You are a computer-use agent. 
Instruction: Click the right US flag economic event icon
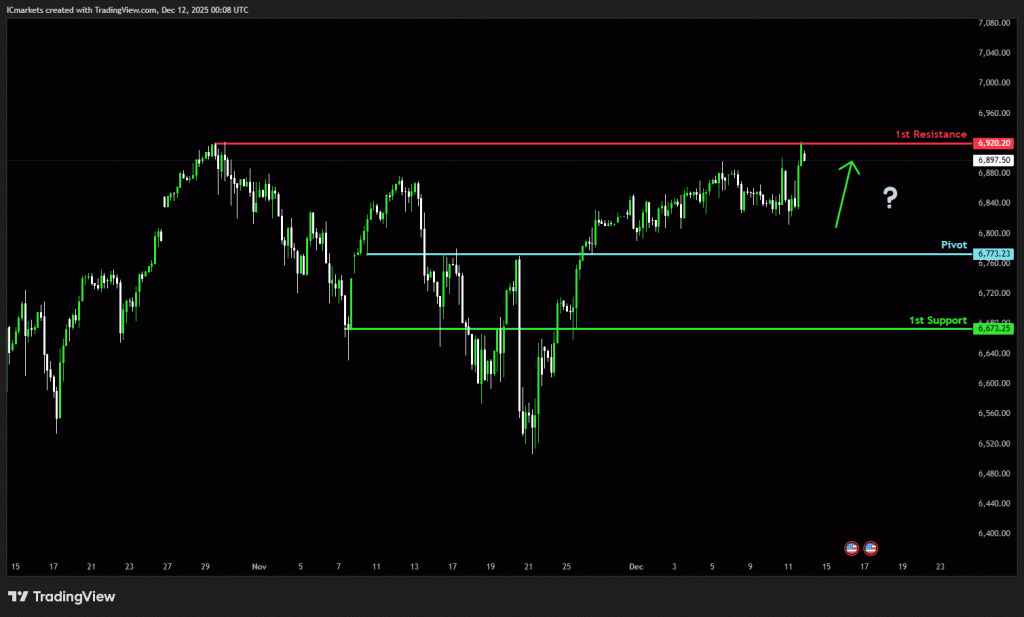coord(871,548)
